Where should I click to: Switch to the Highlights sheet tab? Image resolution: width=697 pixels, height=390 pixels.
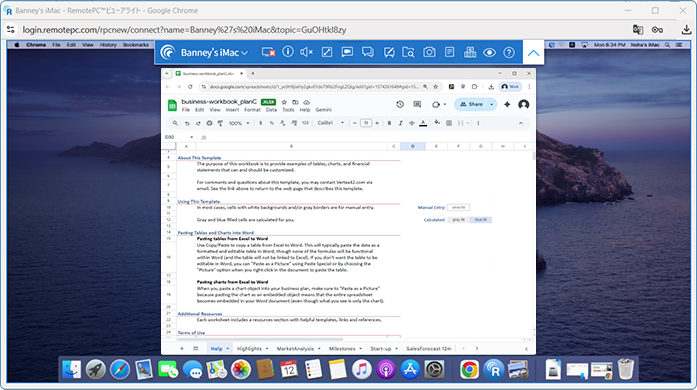tap(249, 349)
